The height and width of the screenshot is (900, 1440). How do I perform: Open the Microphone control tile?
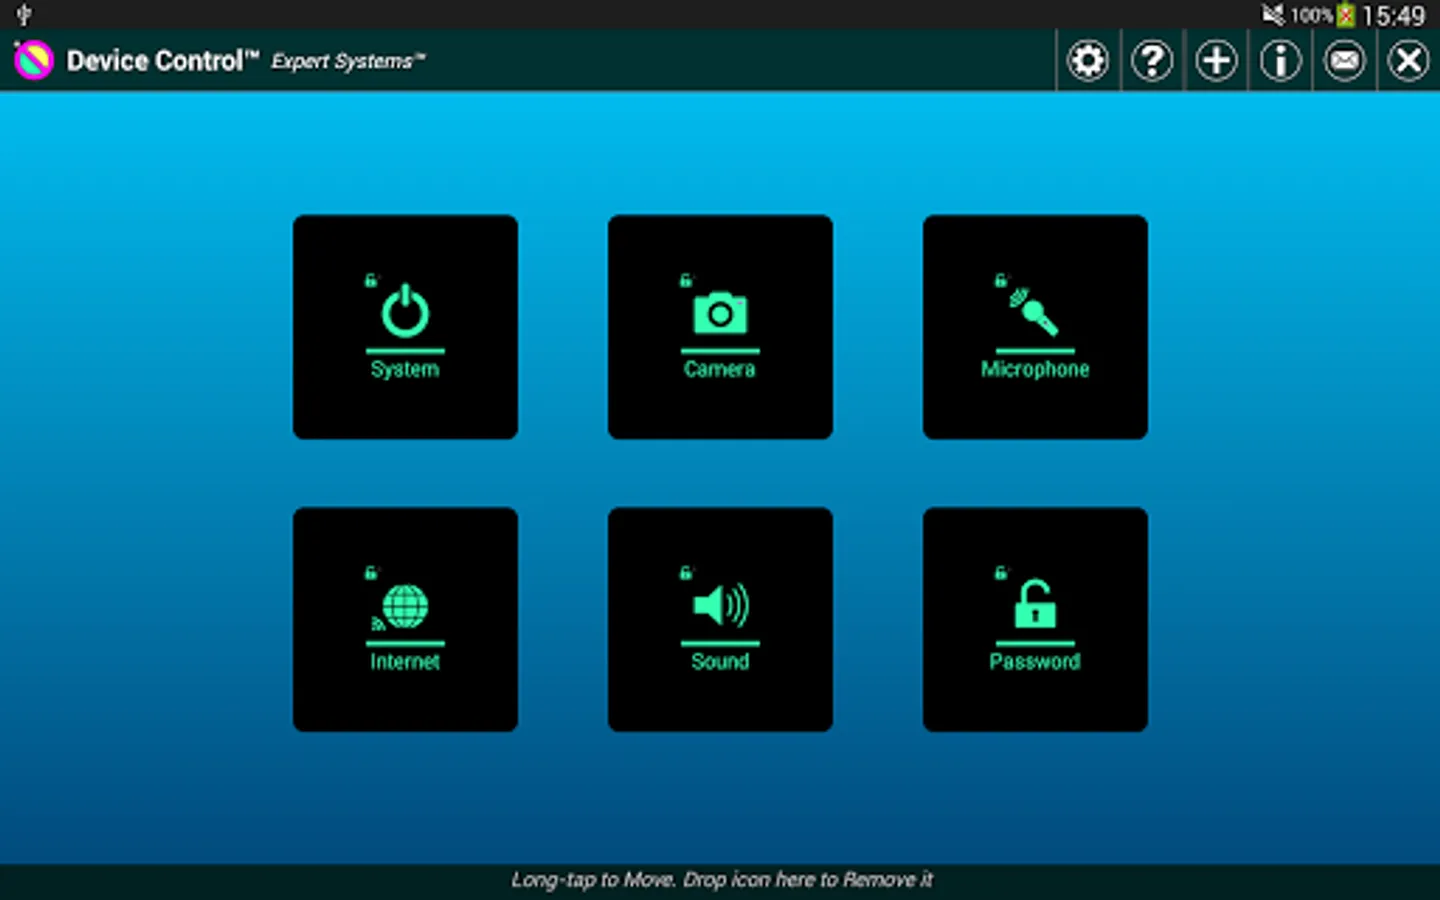tap(1035, 327)
